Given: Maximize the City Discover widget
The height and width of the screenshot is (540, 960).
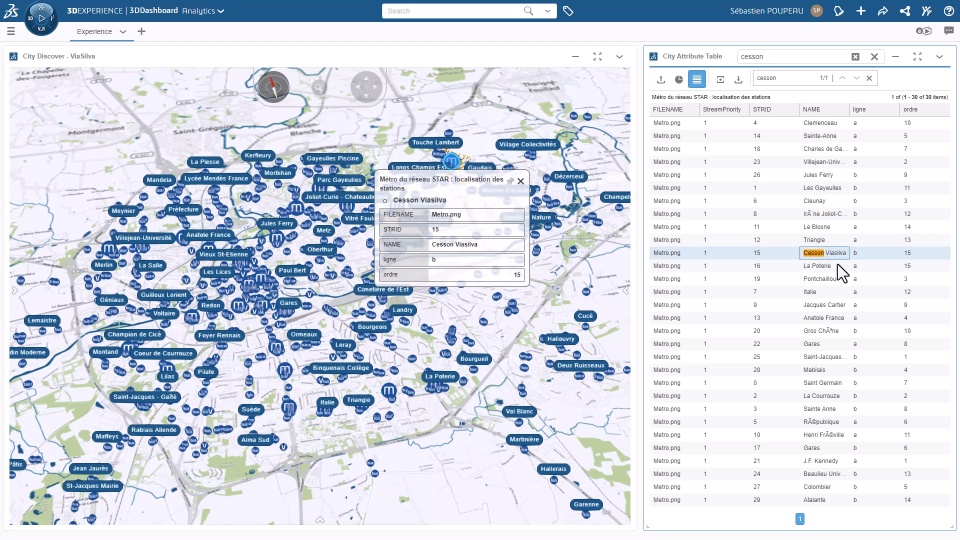Looking at the screenshot, I should tap(598, 56).
